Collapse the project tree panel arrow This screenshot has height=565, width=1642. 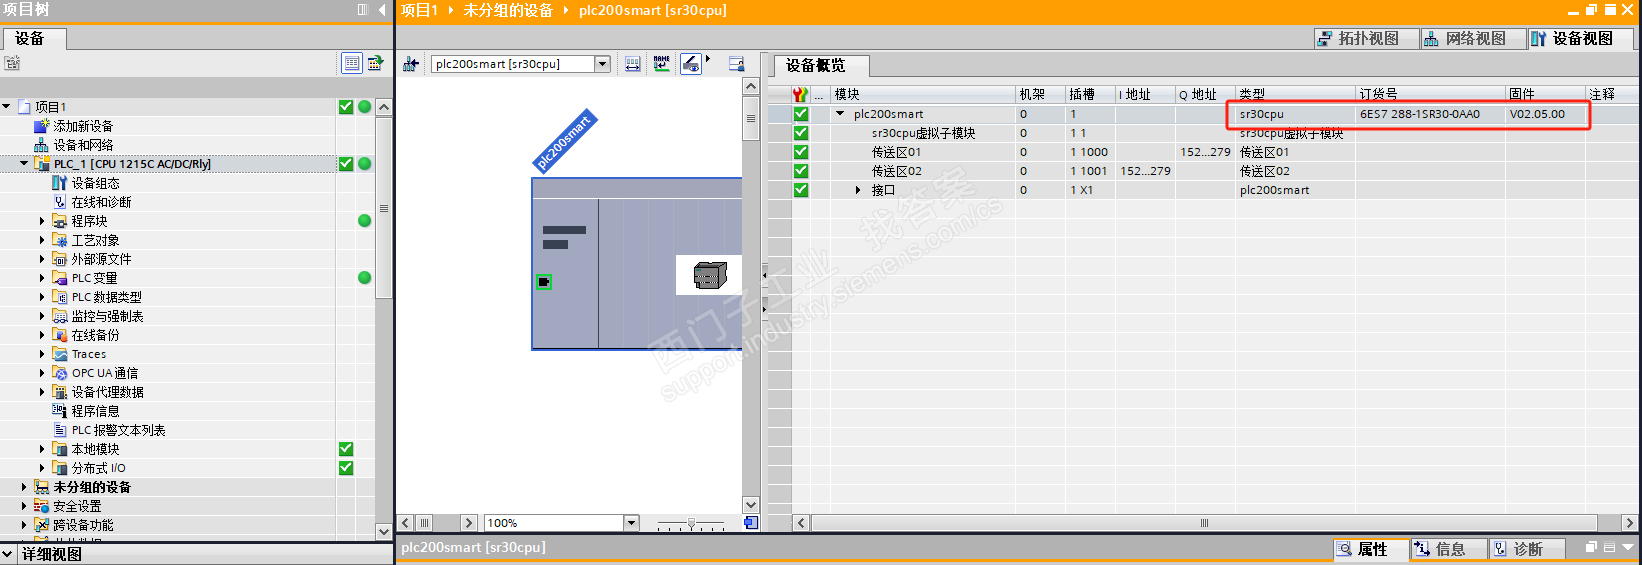point(382,10)
